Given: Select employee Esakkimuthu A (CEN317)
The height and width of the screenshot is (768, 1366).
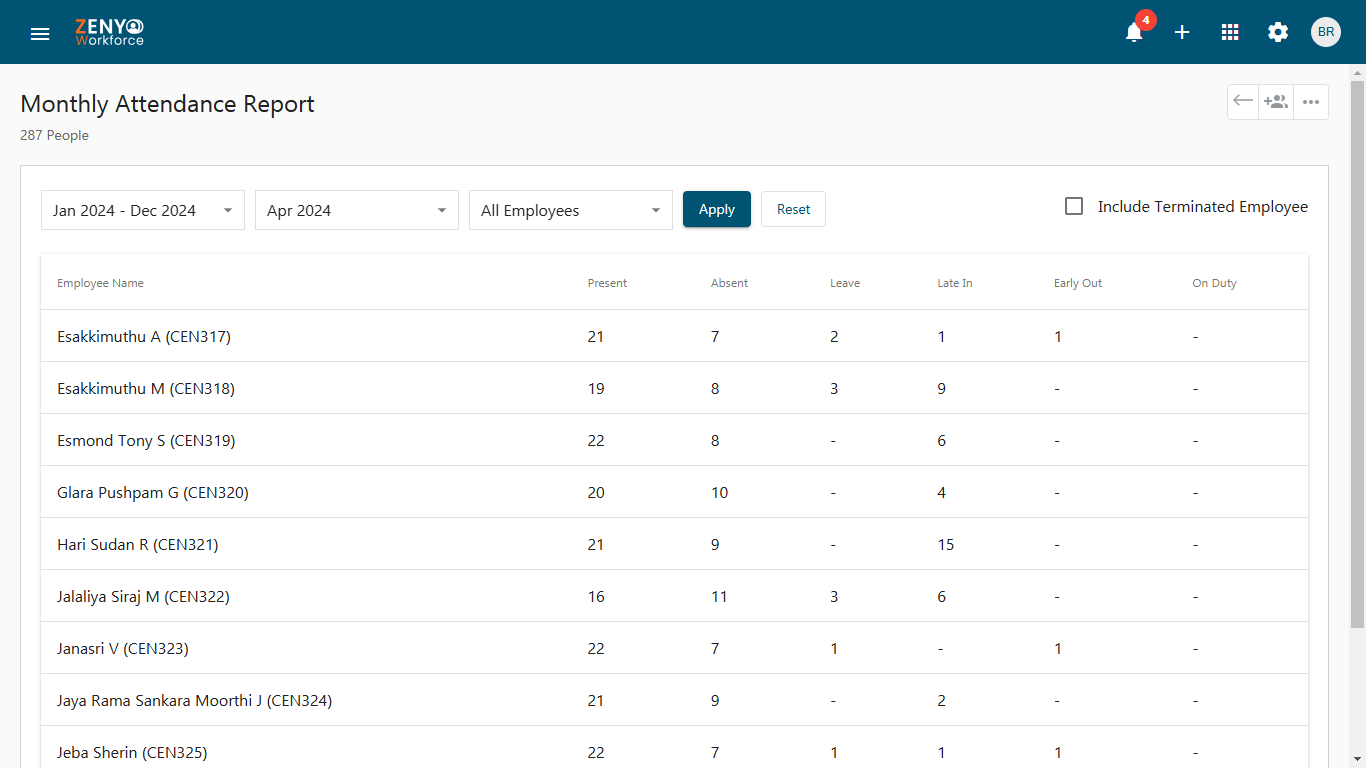Looking at the screenshot, I should click(x=144, y=337).
